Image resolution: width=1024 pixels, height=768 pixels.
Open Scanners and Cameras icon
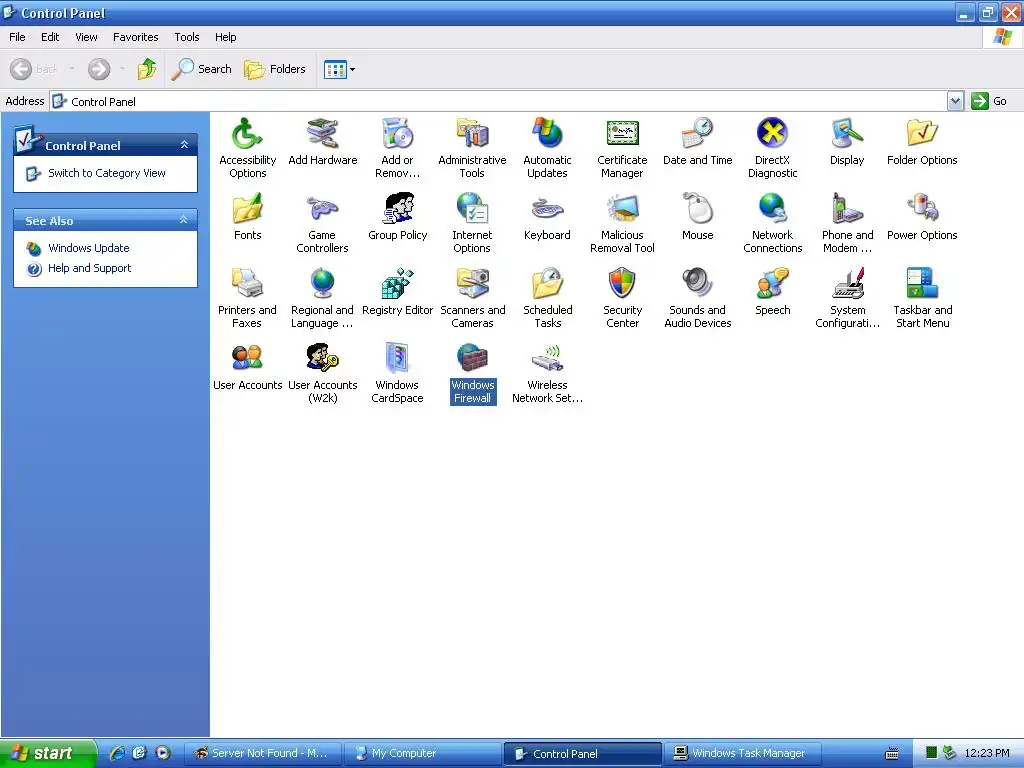[472, 284]
